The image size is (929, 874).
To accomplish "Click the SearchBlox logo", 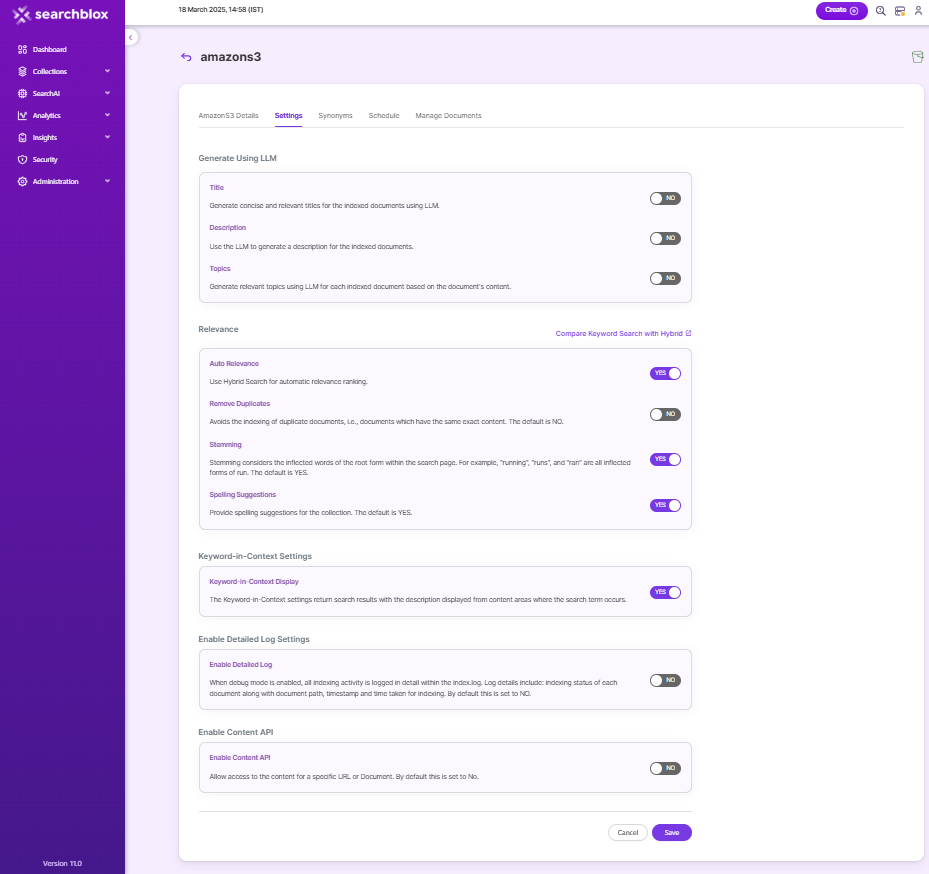I will click(60, 14).
